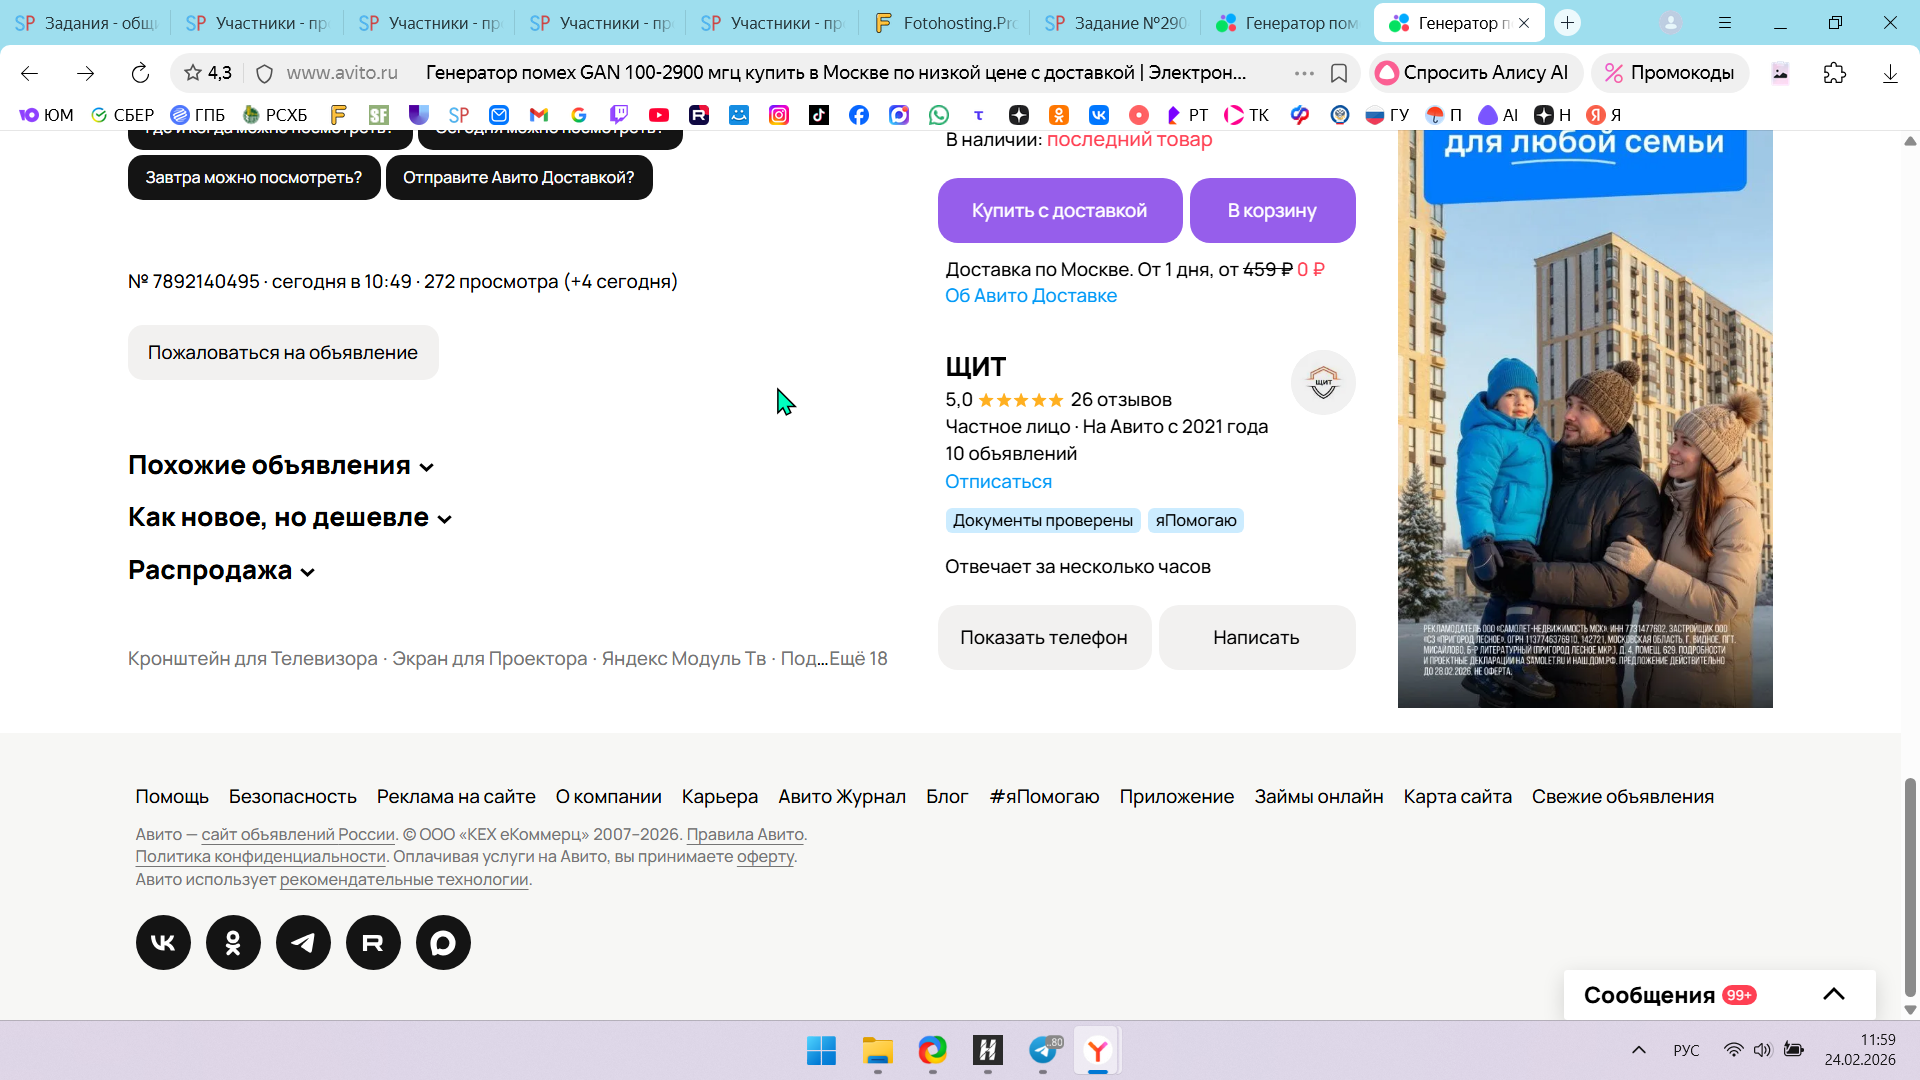Unsubscribe via the Отписаться link
This screenshot has width=1920, height=1080.
point(998,481)
